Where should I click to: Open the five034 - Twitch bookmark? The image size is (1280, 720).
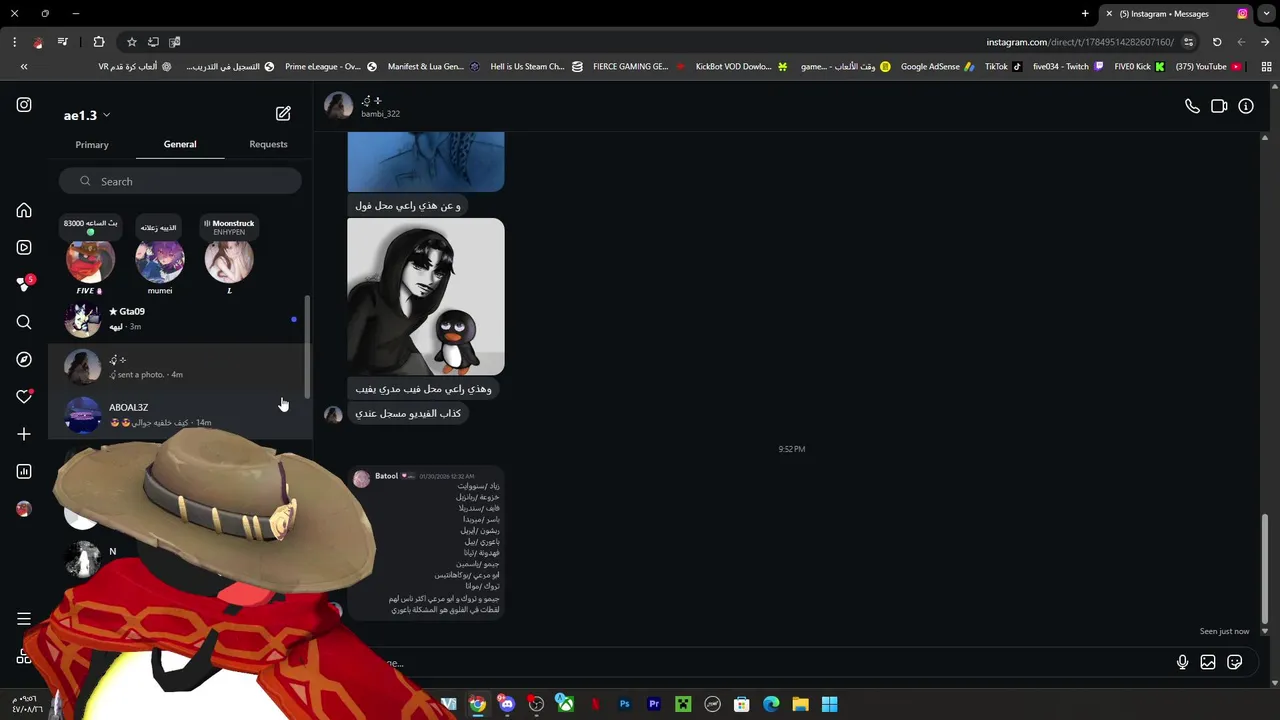coord(1068,67)
